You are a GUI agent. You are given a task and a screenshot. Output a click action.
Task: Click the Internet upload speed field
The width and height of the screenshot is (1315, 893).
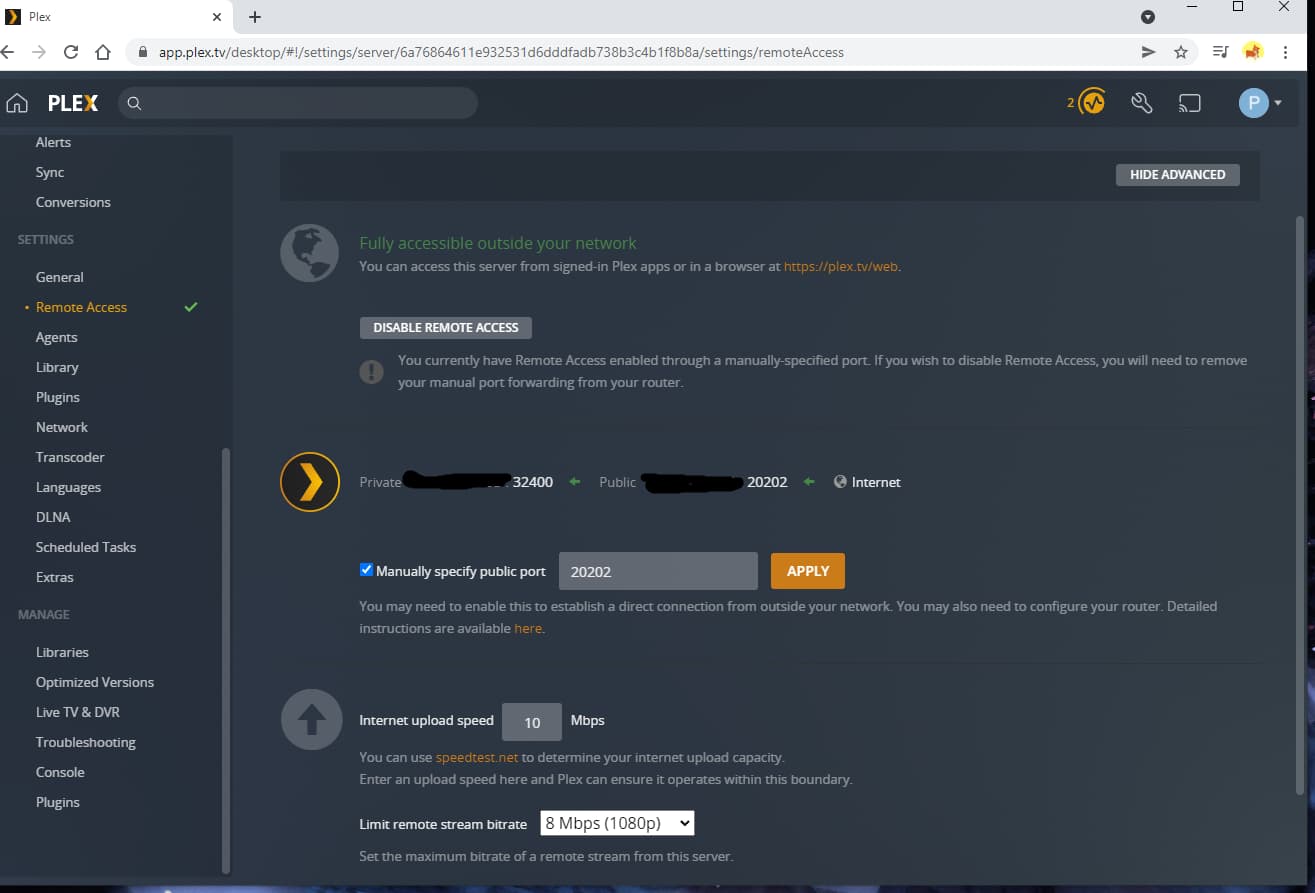532,722
